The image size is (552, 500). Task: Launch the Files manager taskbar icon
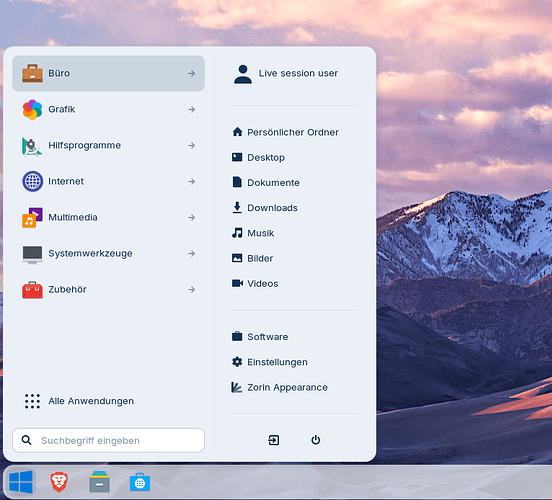click(99, 482)
